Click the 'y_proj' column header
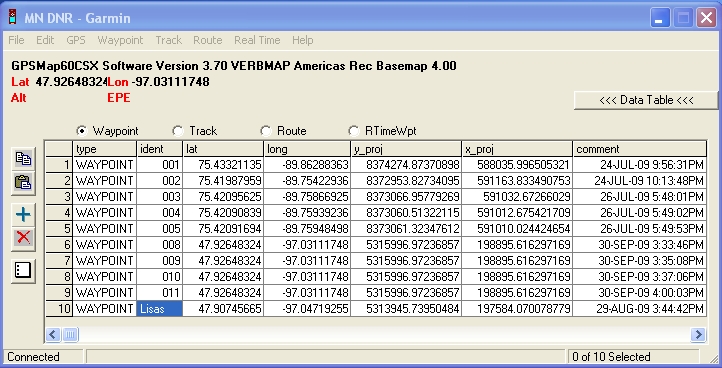Screen dimensions: 722x368 (406, 149)
